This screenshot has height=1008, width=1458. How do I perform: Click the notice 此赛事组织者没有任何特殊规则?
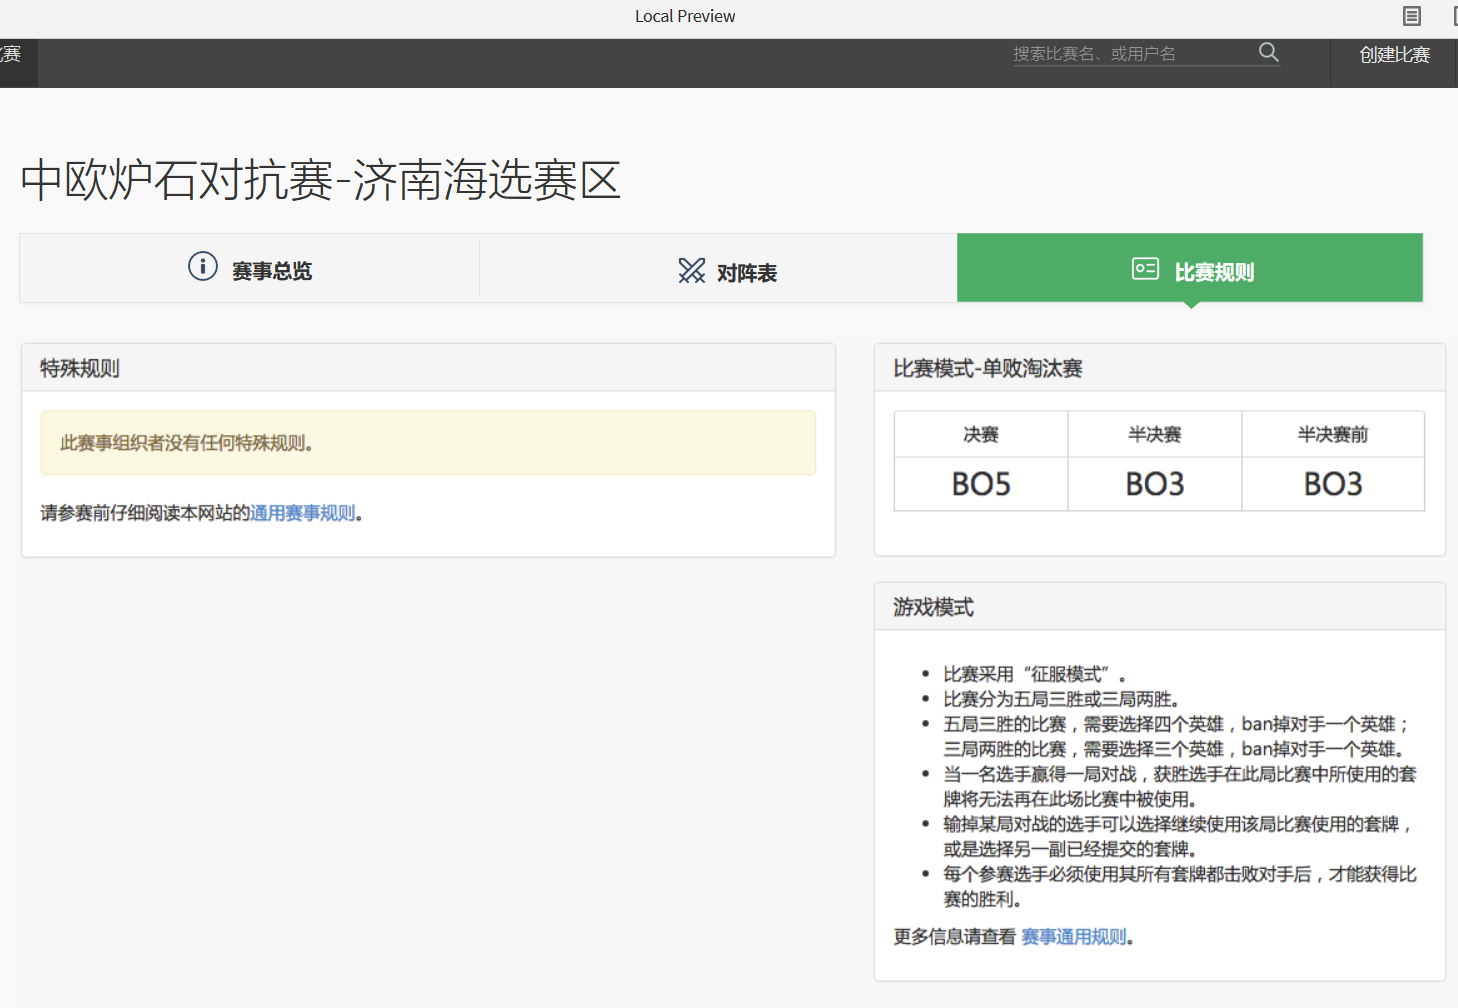[x=428, y=443]
